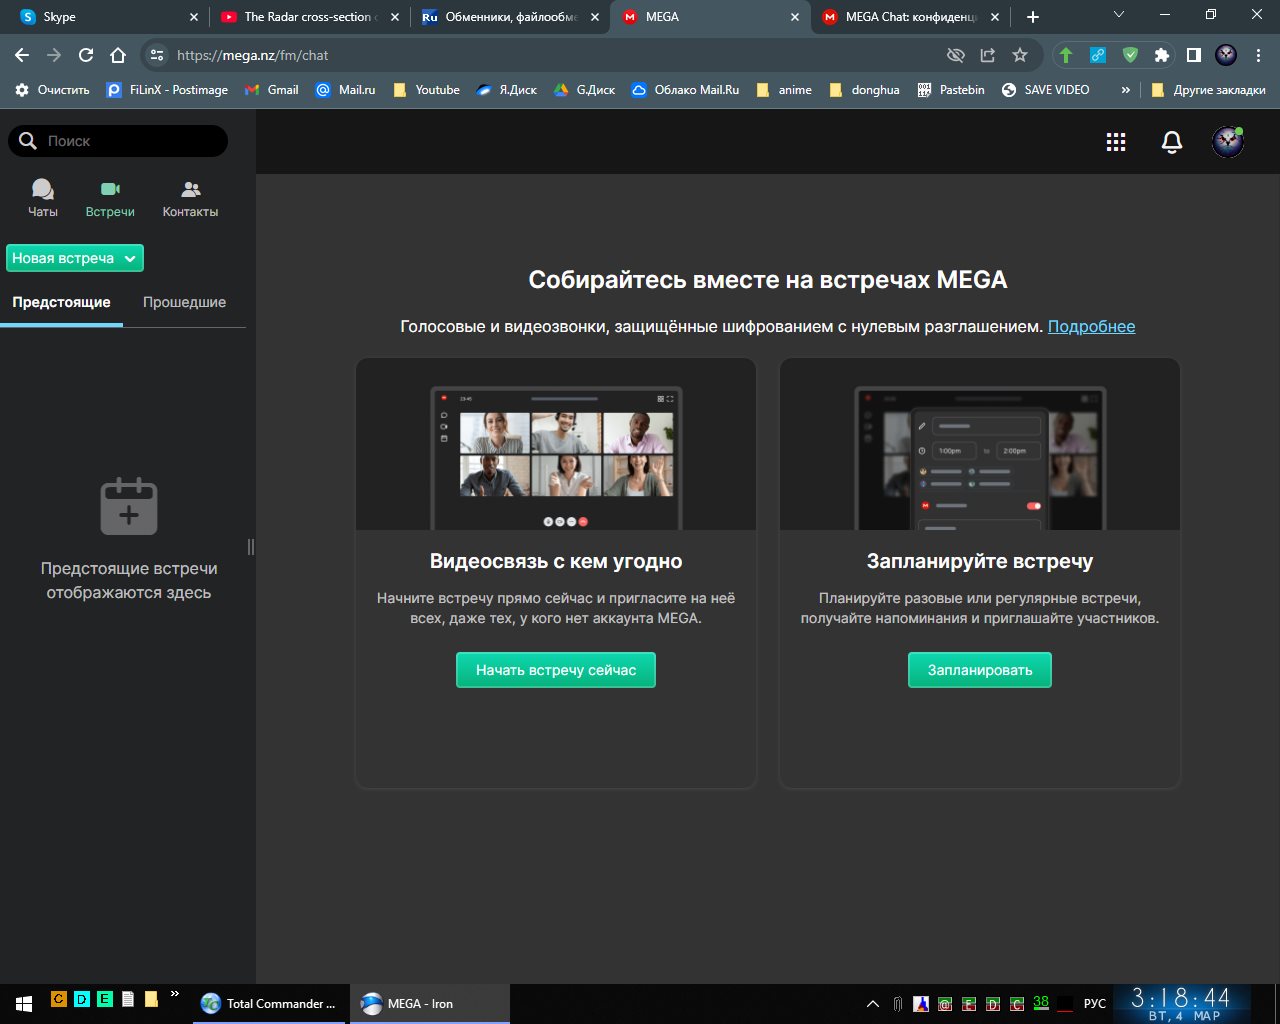Click the MEGA - Iron taskbar button

point(430,1004)
